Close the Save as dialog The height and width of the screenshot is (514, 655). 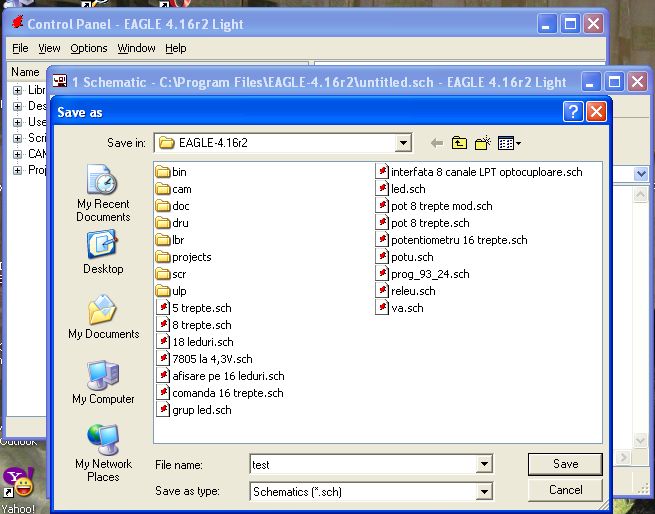pyautogui.click(x=596, y=112)
